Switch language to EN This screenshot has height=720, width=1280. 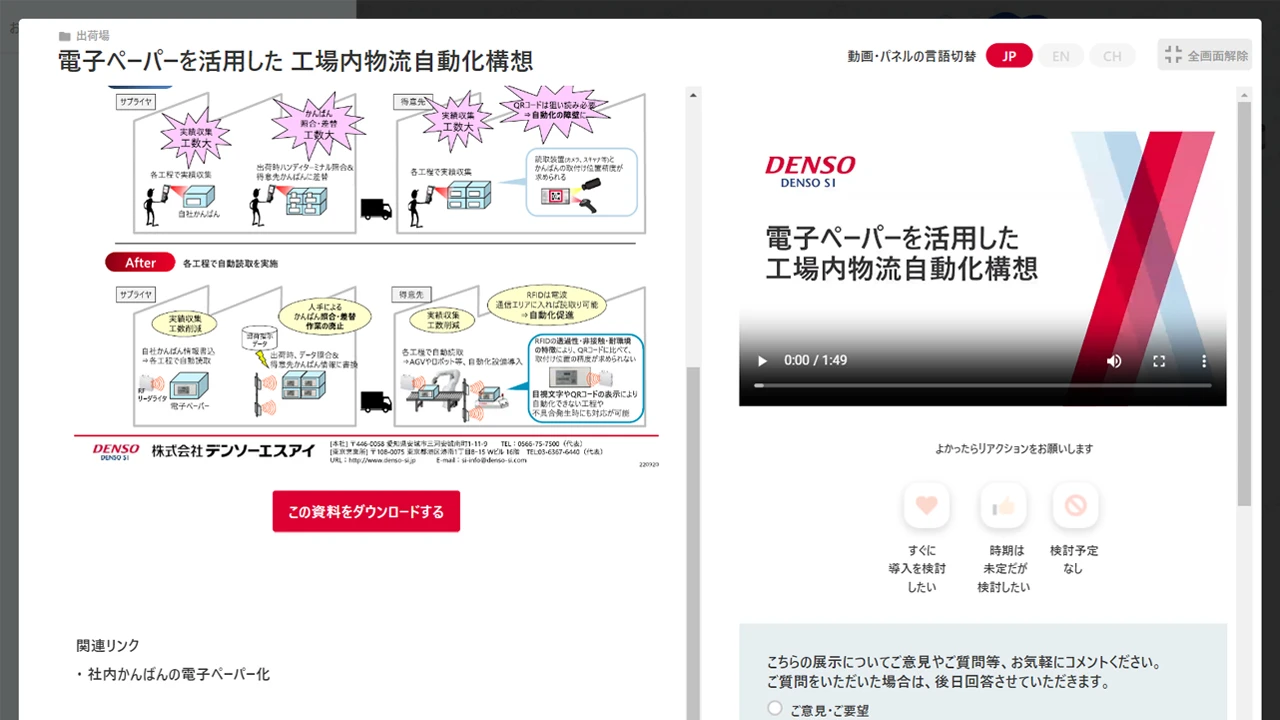pyautogui.click(x=1061, y=56)
